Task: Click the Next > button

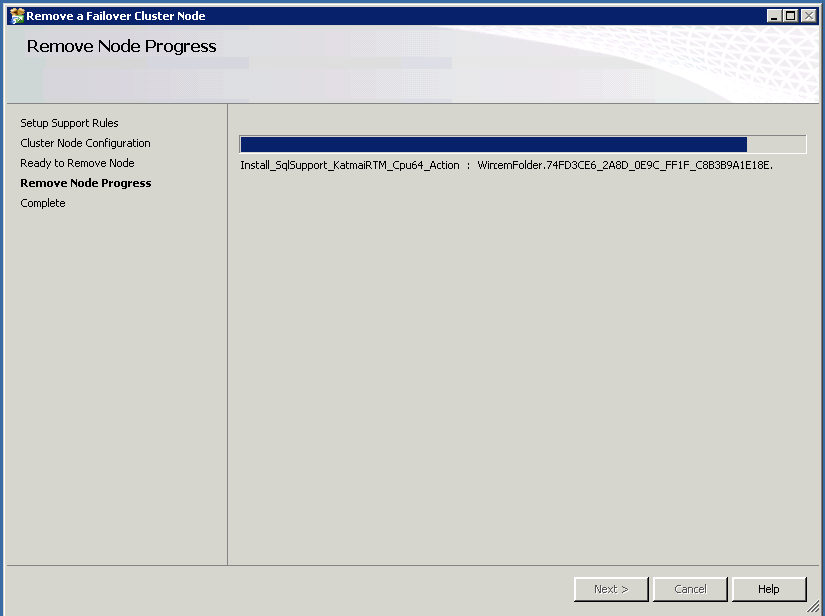Action: [611, 589]
